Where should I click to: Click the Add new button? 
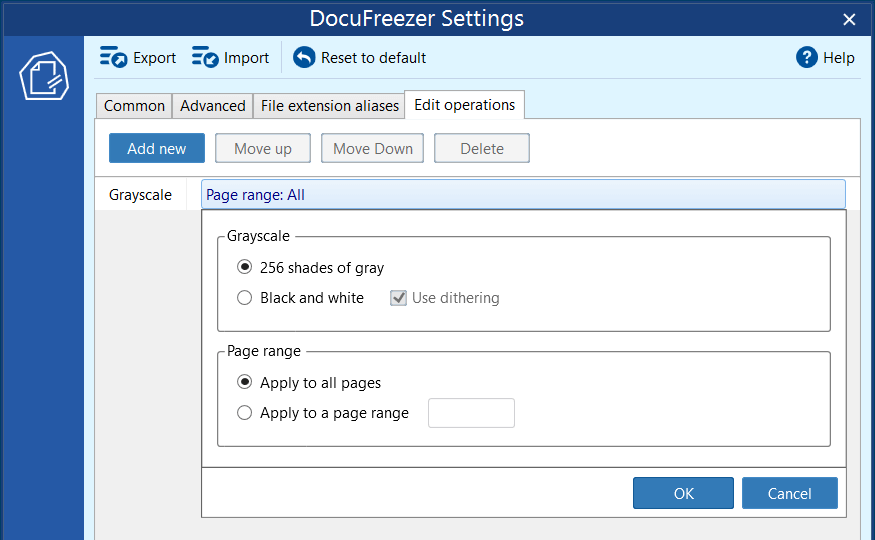pyautogui.click(x=157, y=148)
